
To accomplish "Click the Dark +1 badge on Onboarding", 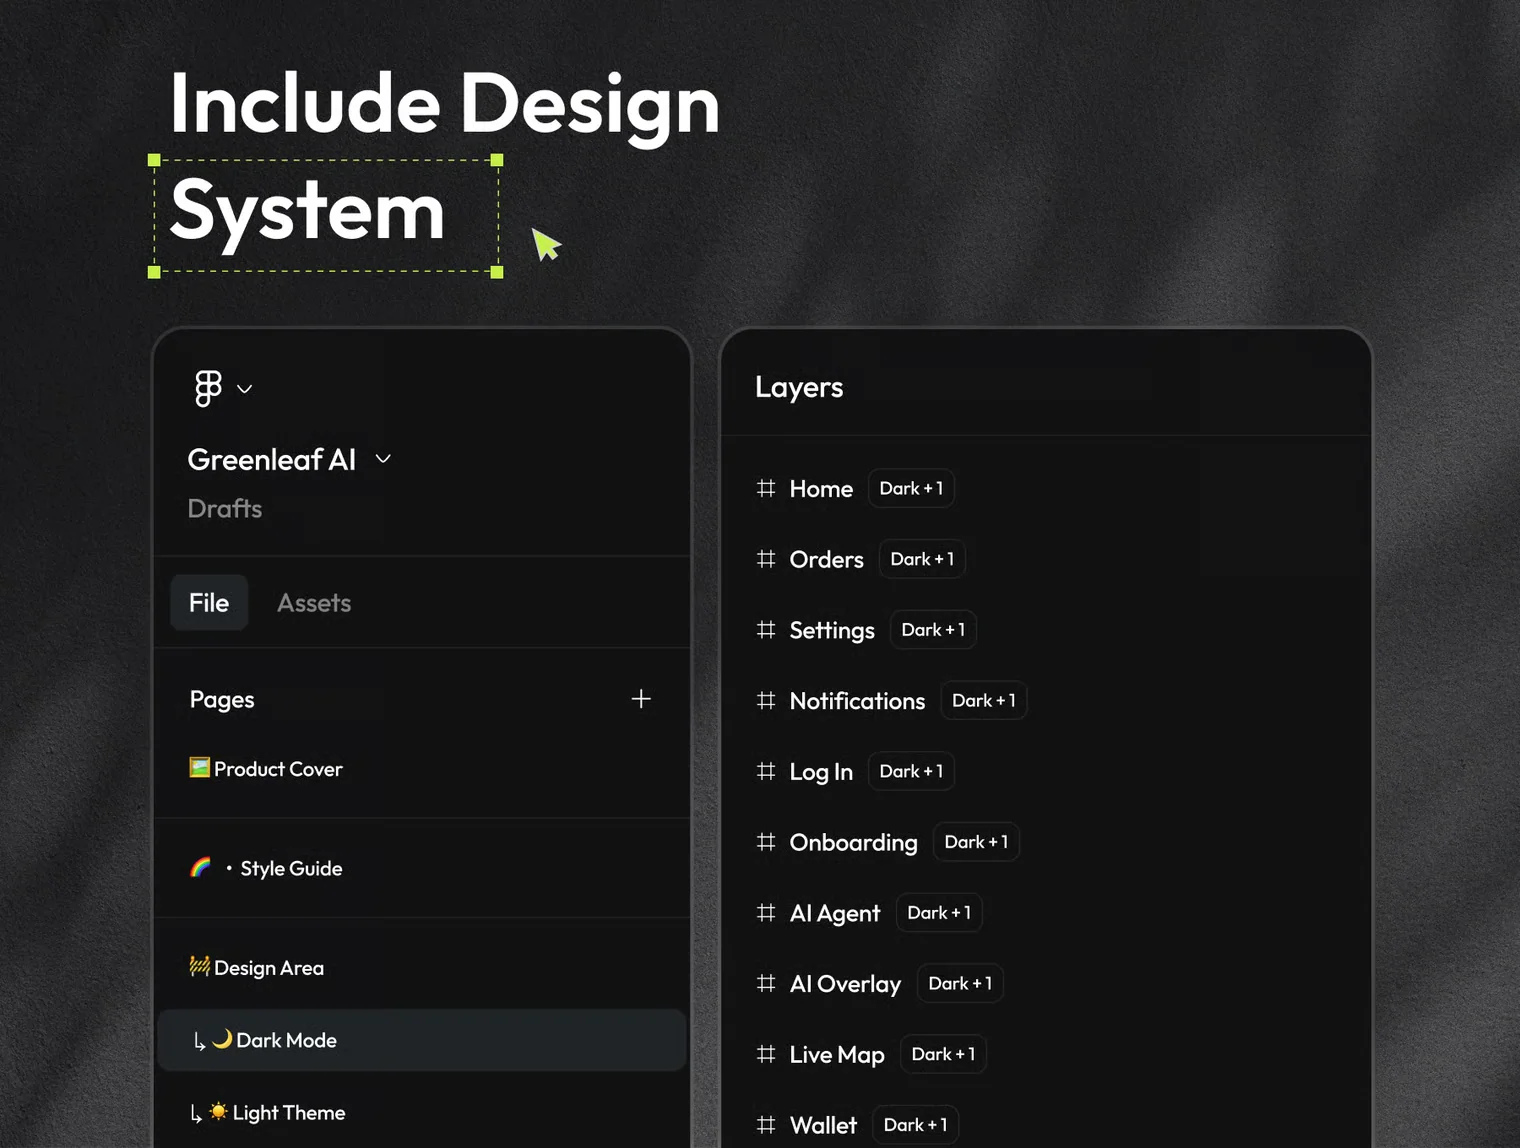I will coord(976,842).
